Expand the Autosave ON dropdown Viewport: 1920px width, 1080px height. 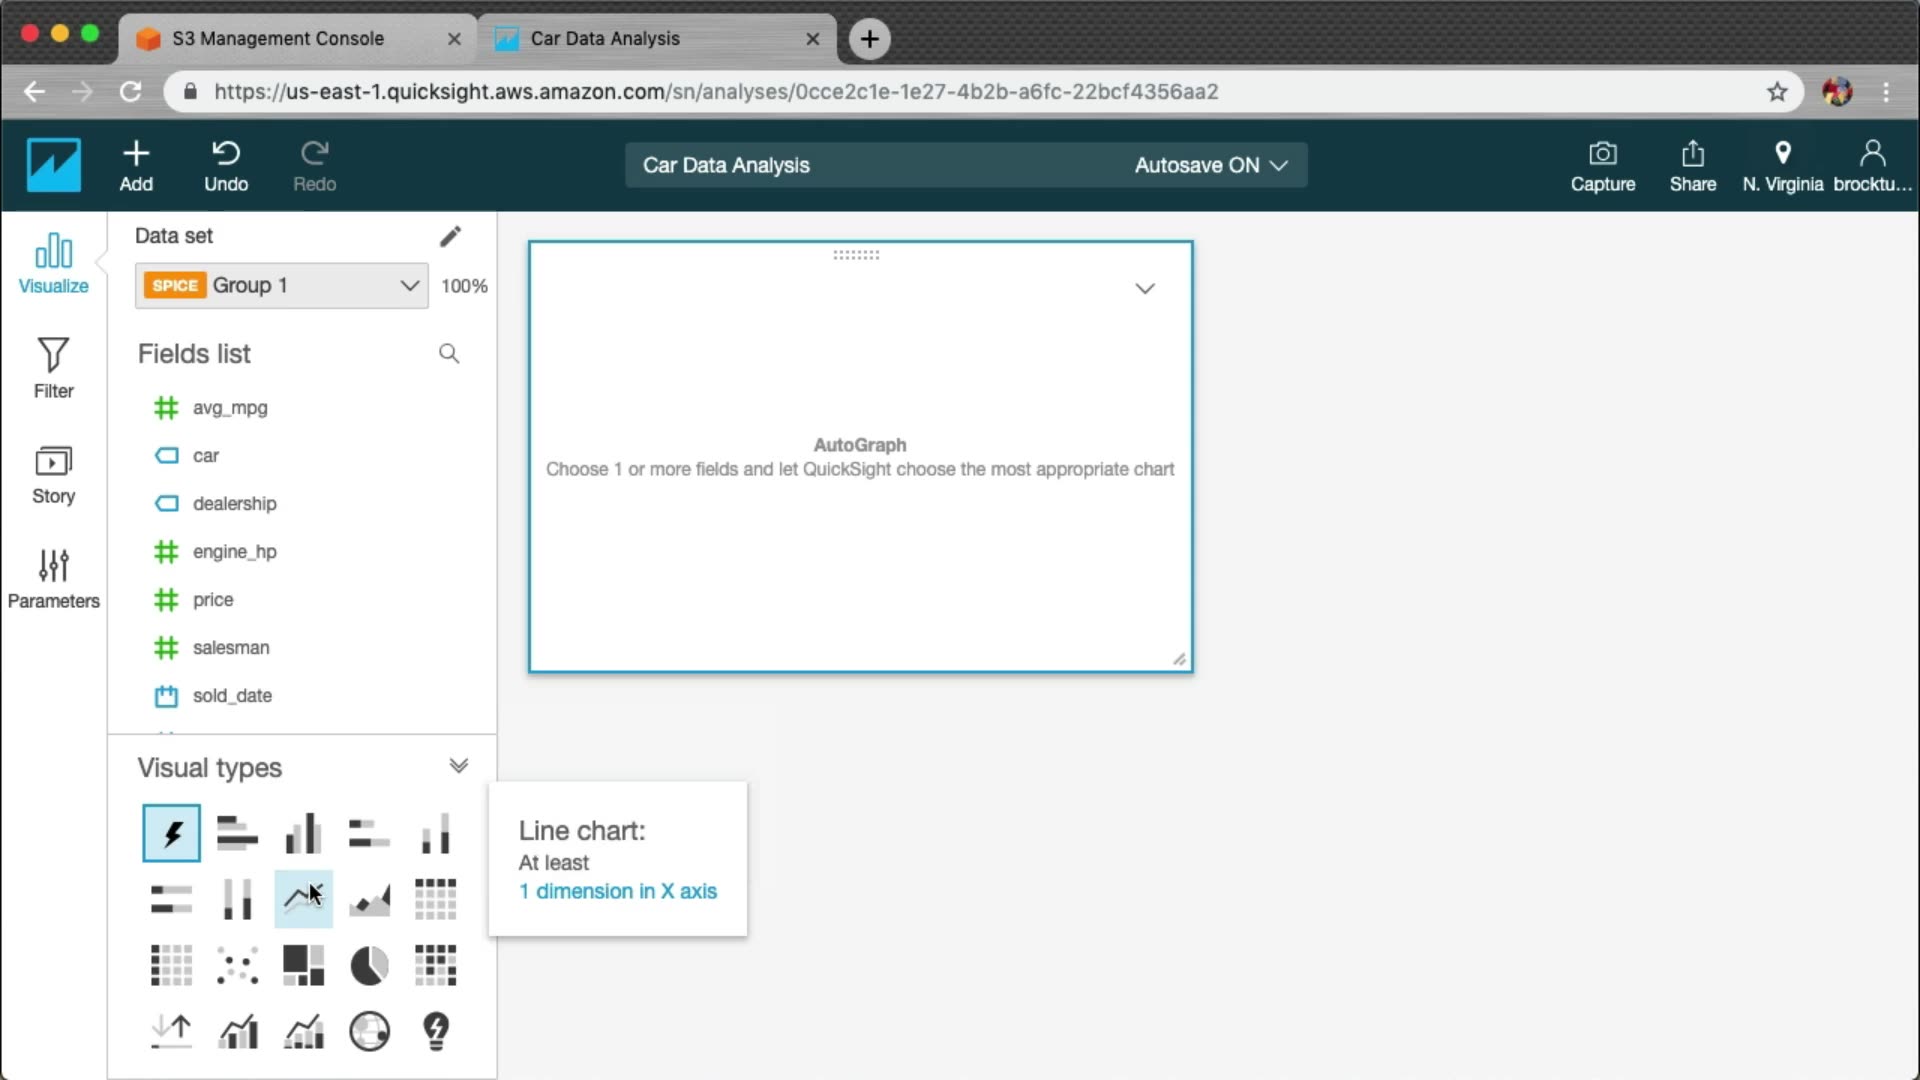(1210, 165)
